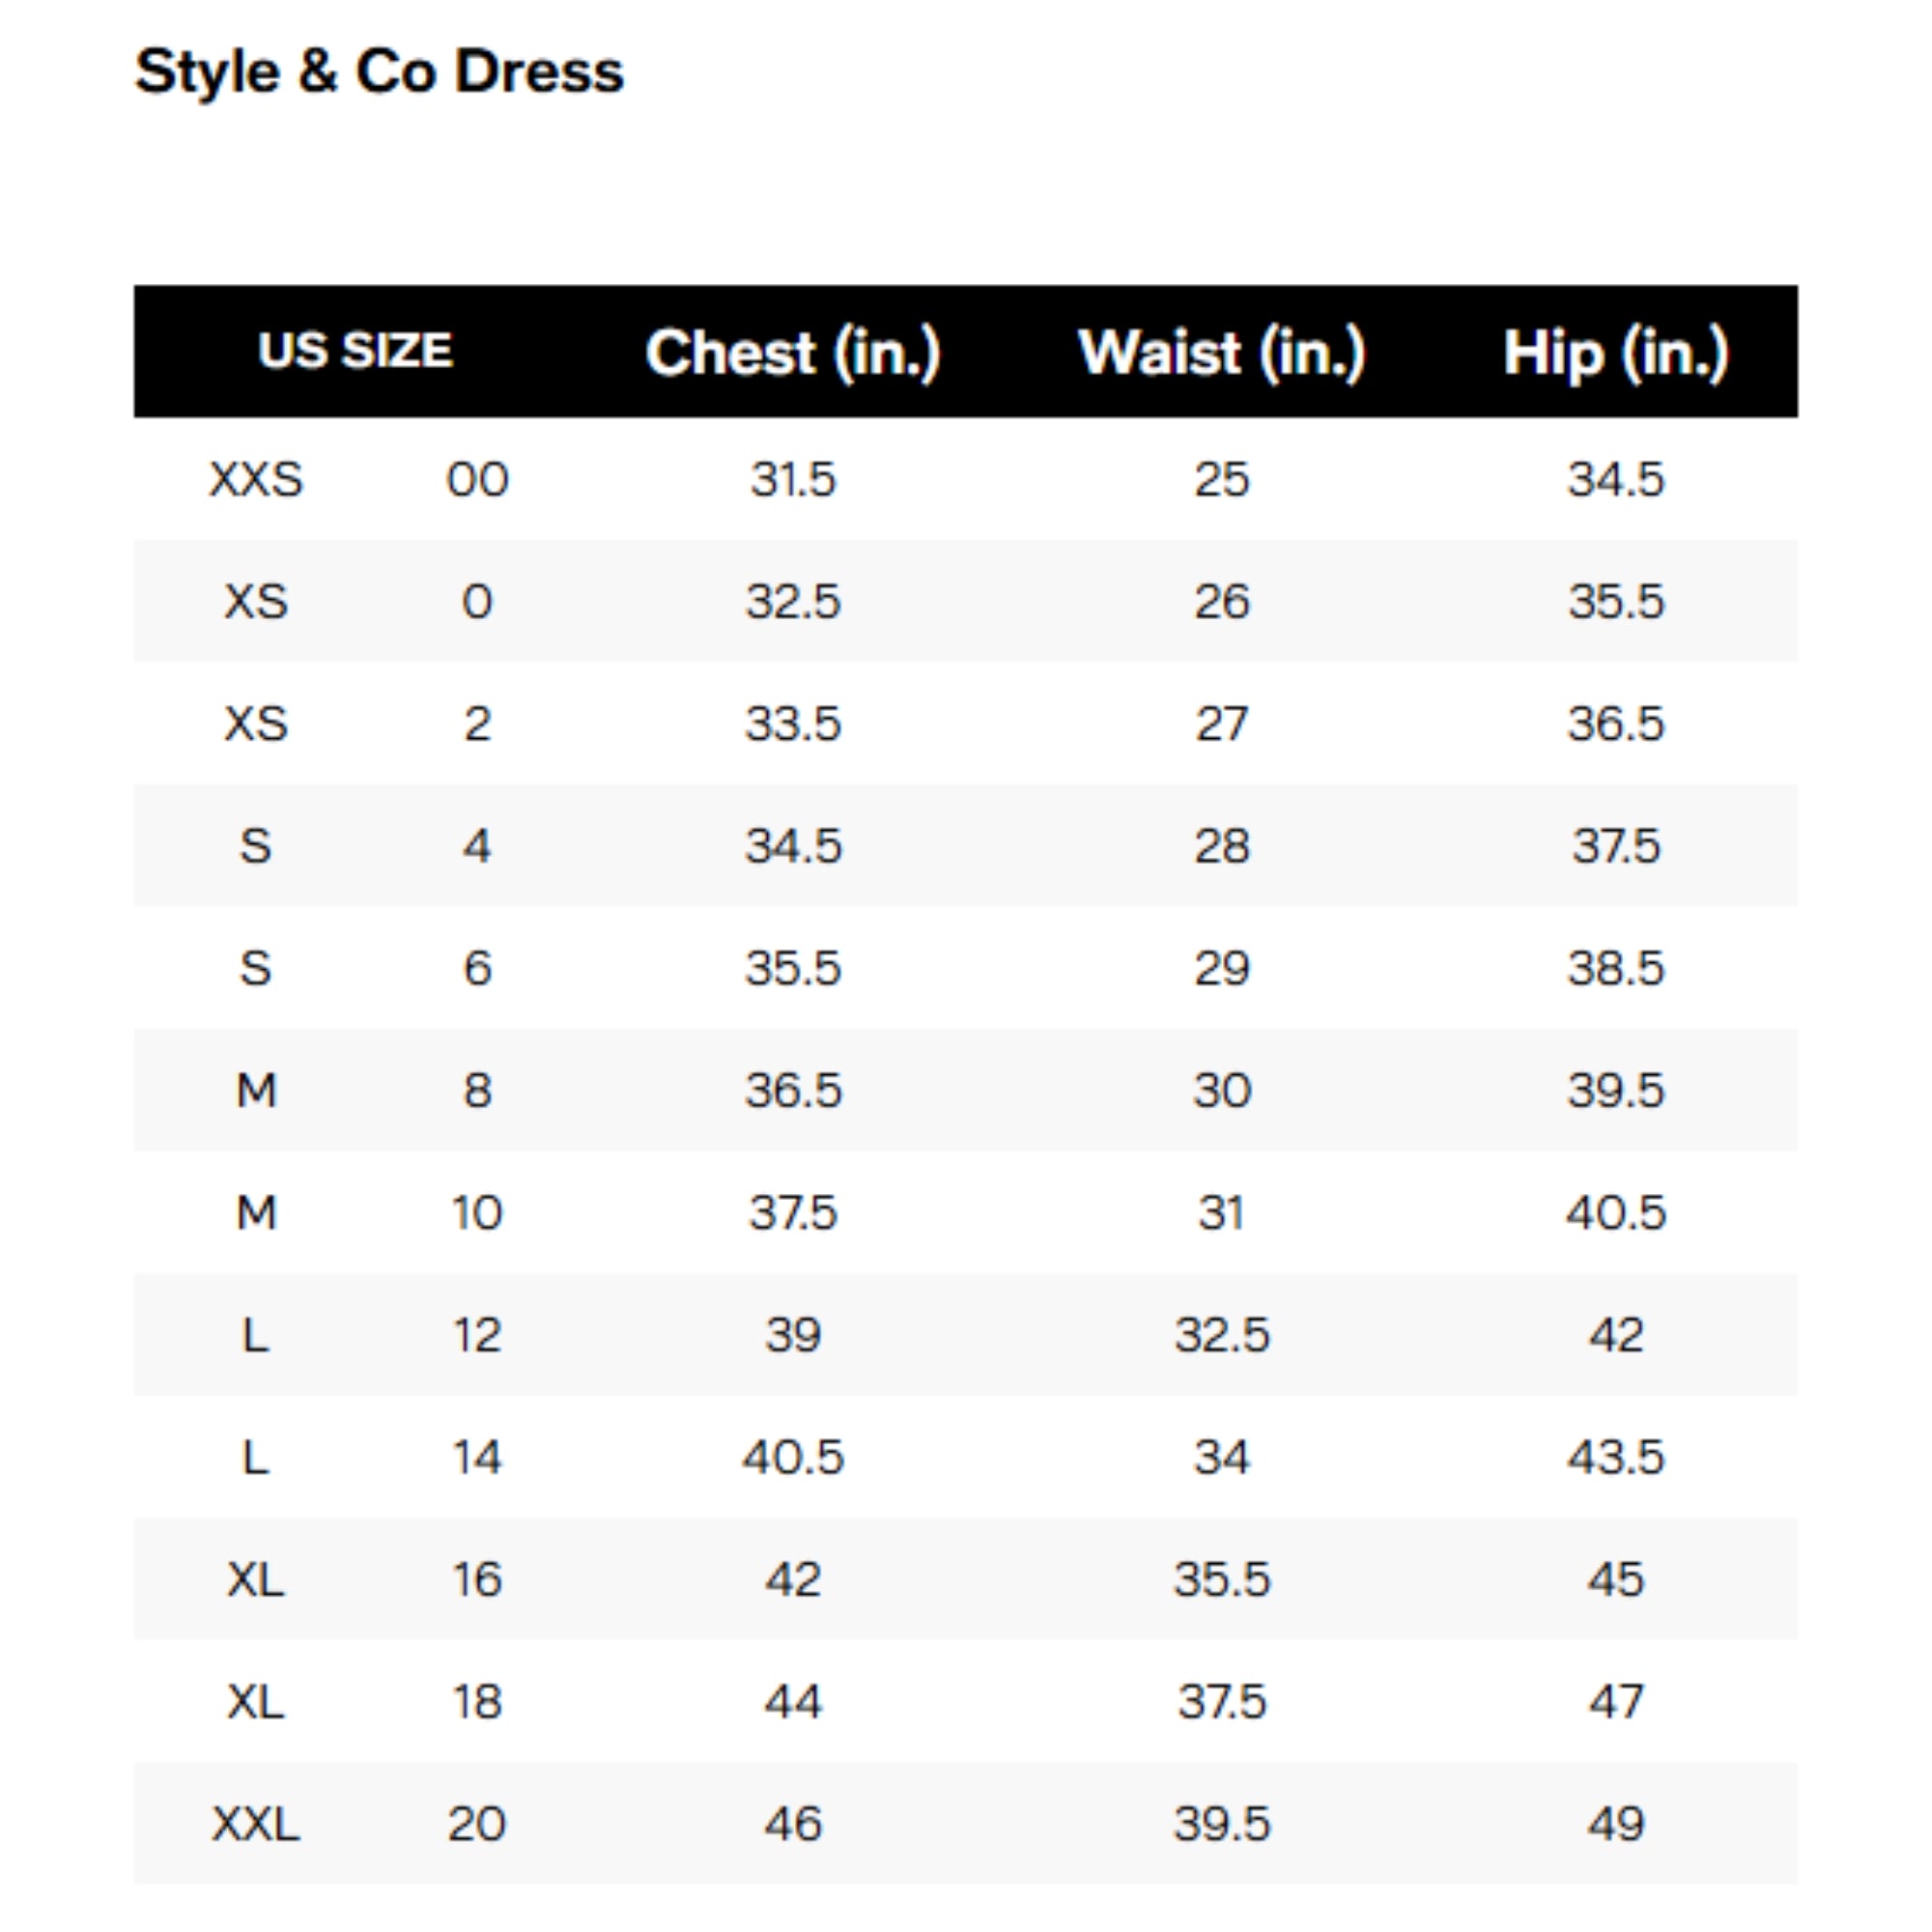Click the XXL size label
The width and height of the screenshot is (1932, 1932).
[256, 1824]
